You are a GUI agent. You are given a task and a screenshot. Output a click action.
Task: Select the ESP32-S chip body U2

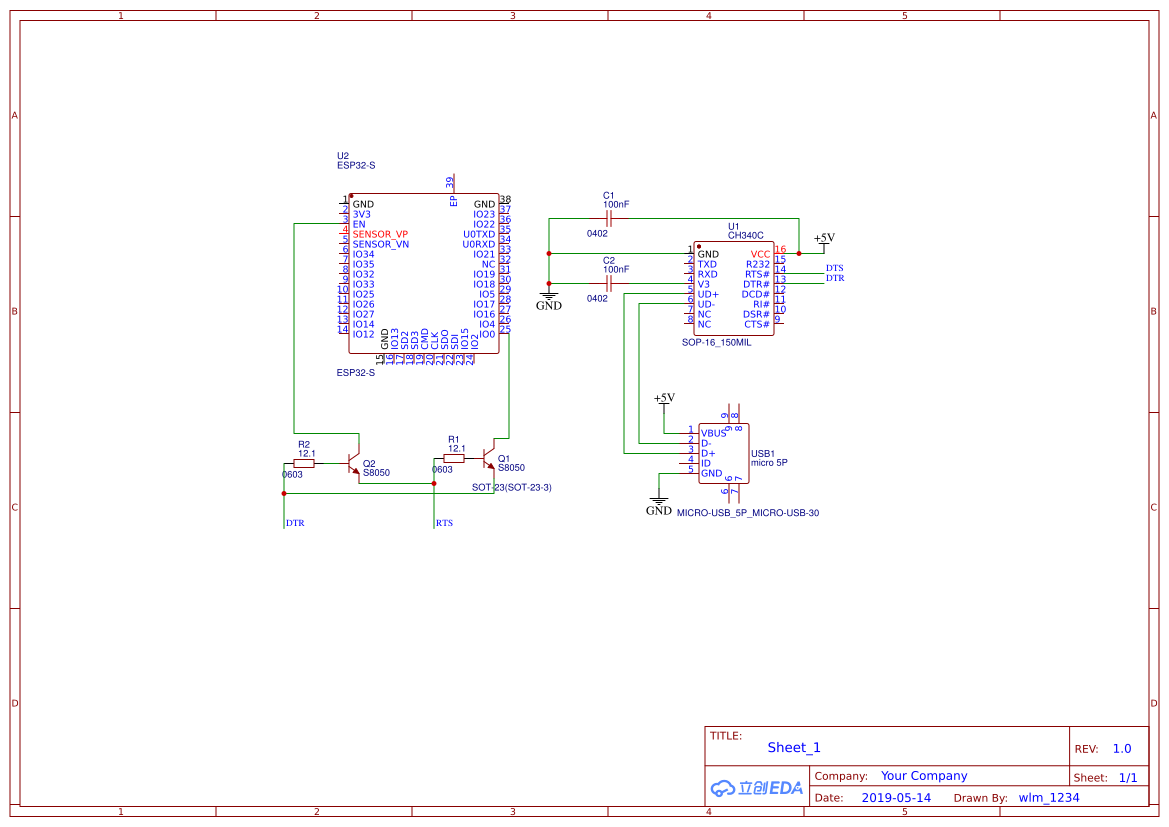423,274
